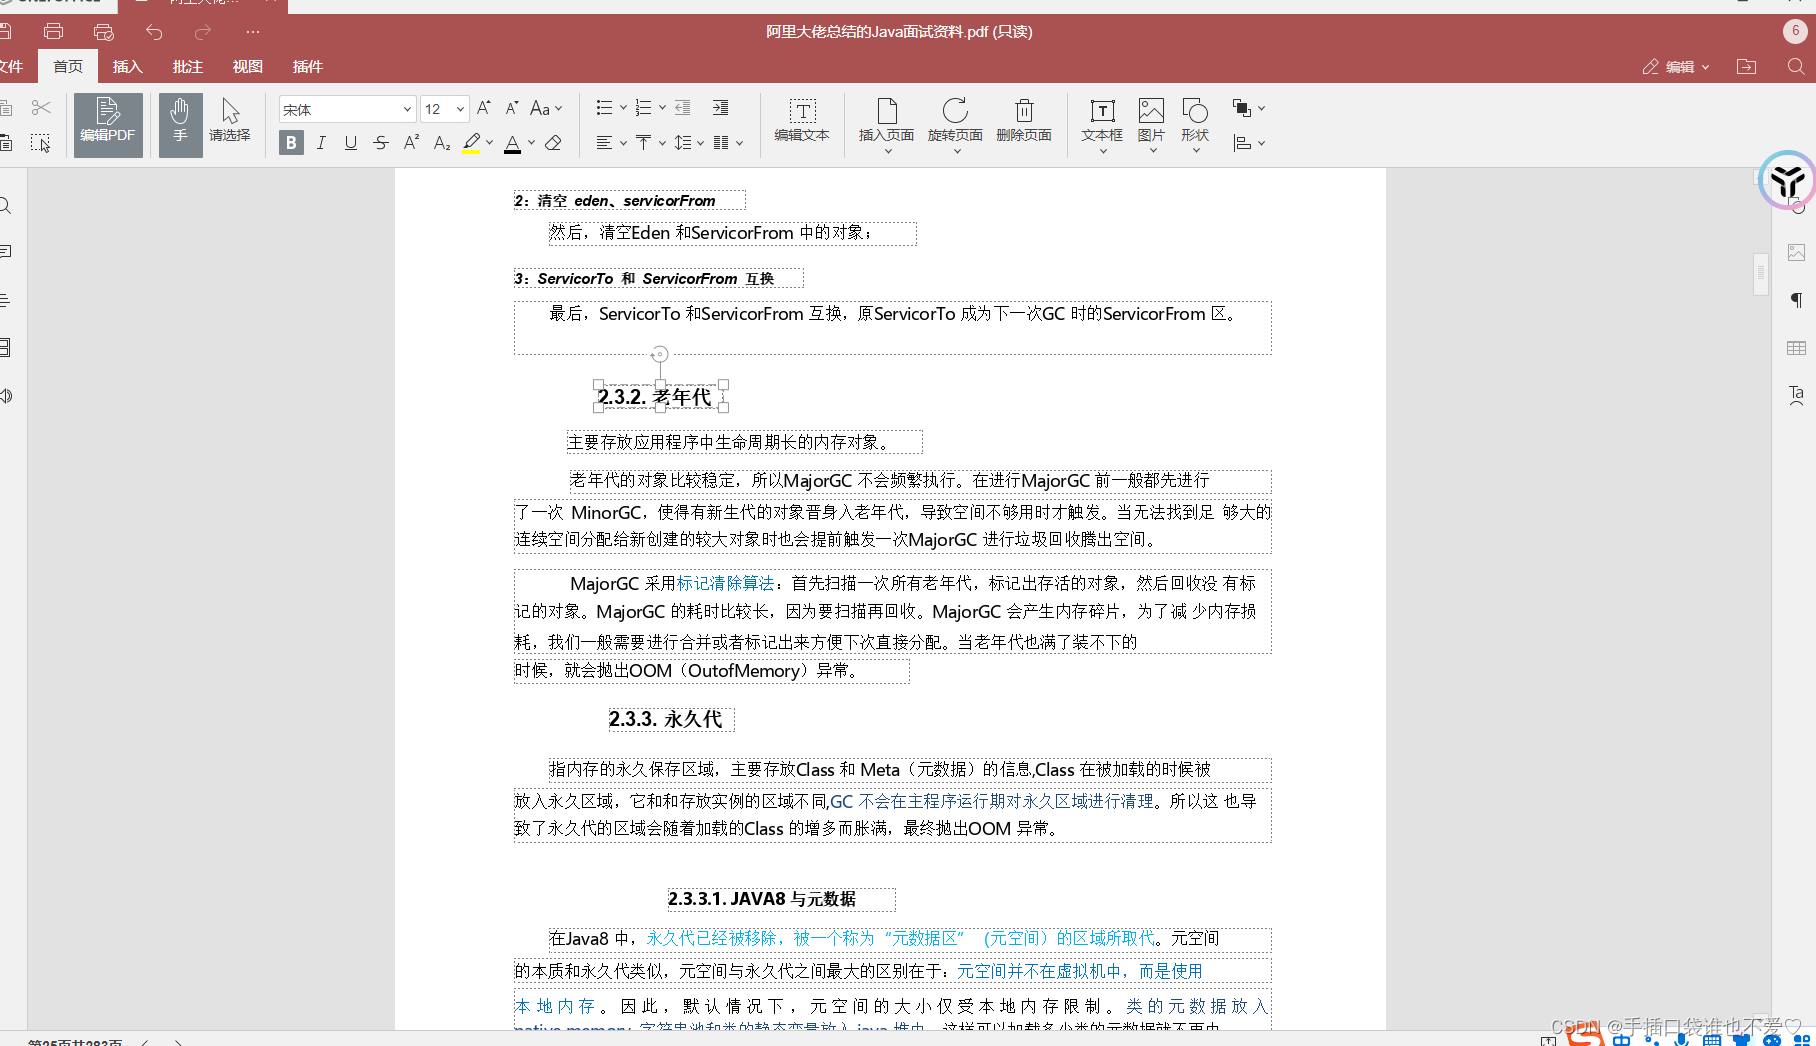Image resolution: width=1816 pixels, height=1046 pixels.
Task: Select the Hand (手) tool
Action: (180, 125)
